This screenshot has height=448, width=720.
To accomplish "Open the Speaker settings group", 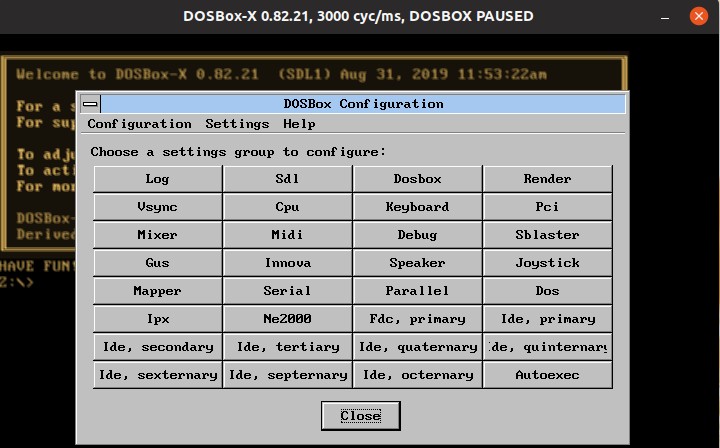I will pos(417,263).
